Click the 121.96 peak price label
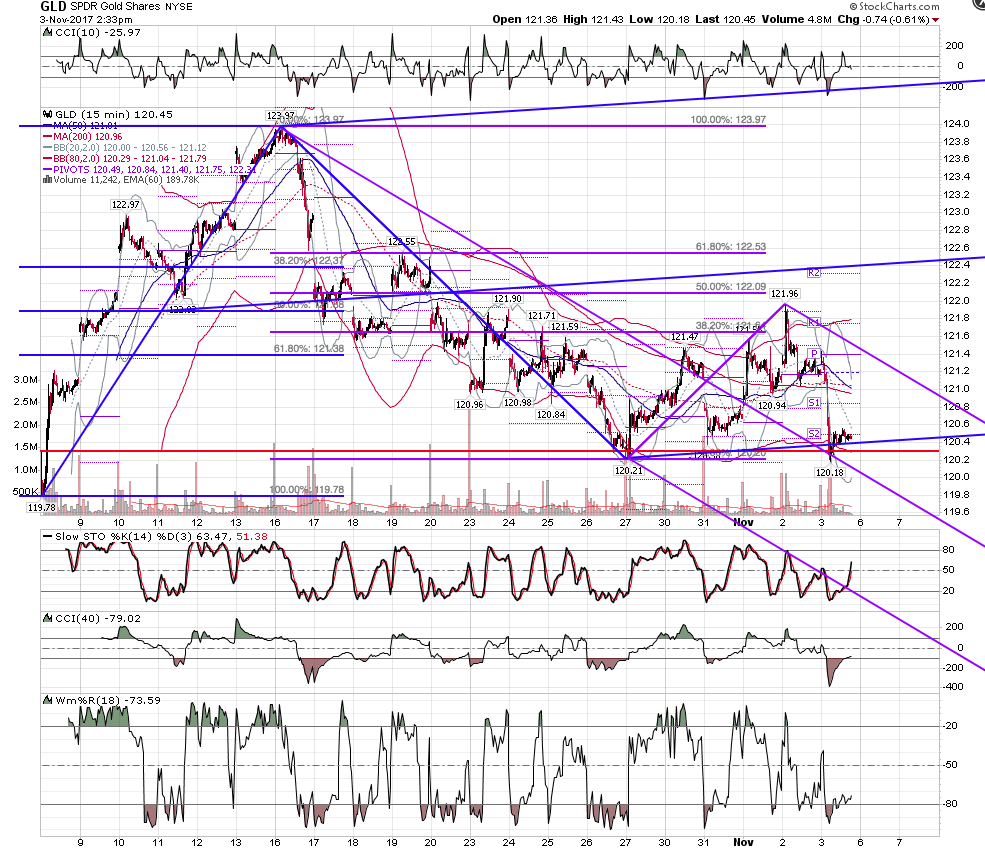Screen dimensions: 985x849 [785, 294]
